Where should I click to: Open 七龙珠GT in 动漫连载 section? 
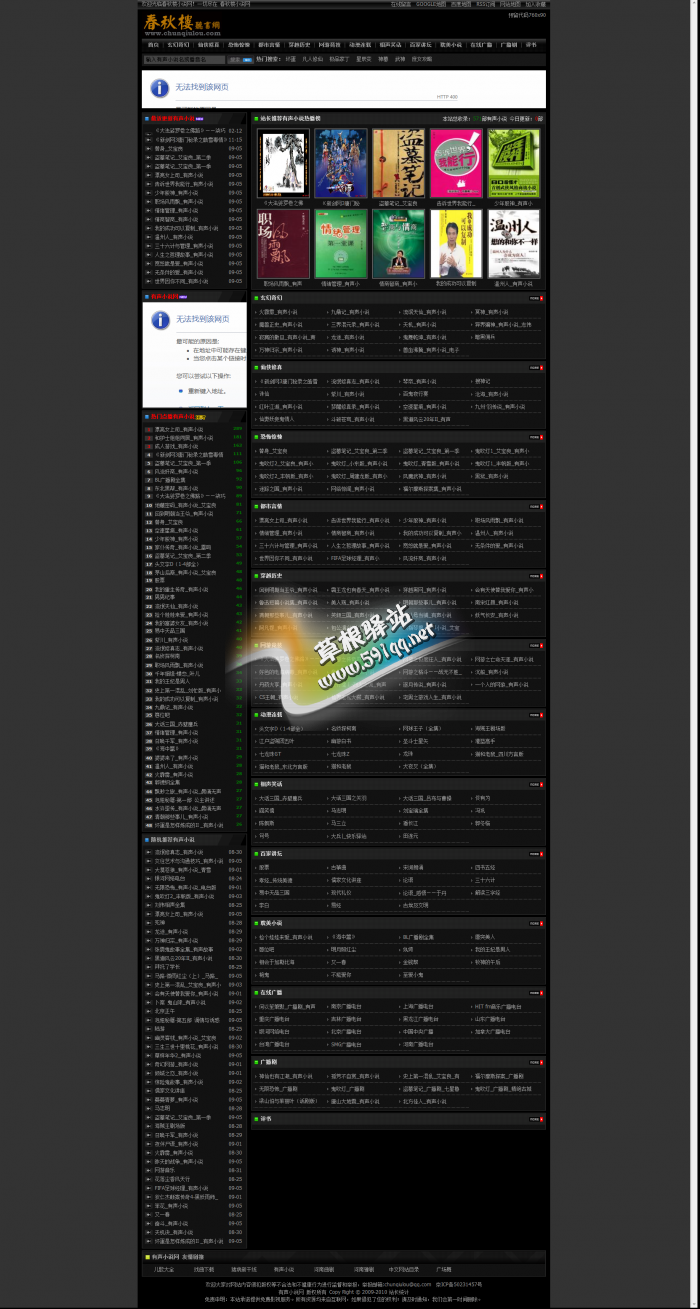[272, 753]
